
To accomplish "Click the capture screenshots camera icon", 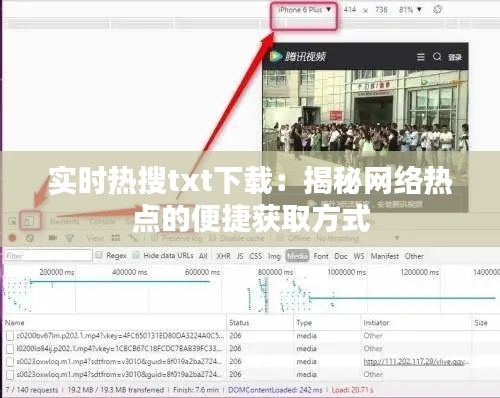I will [x=53, y=238].
